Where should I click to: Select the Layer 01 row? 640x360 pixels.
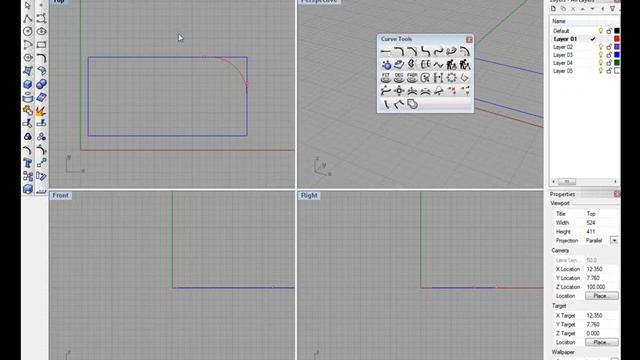(x=585, y=39)
